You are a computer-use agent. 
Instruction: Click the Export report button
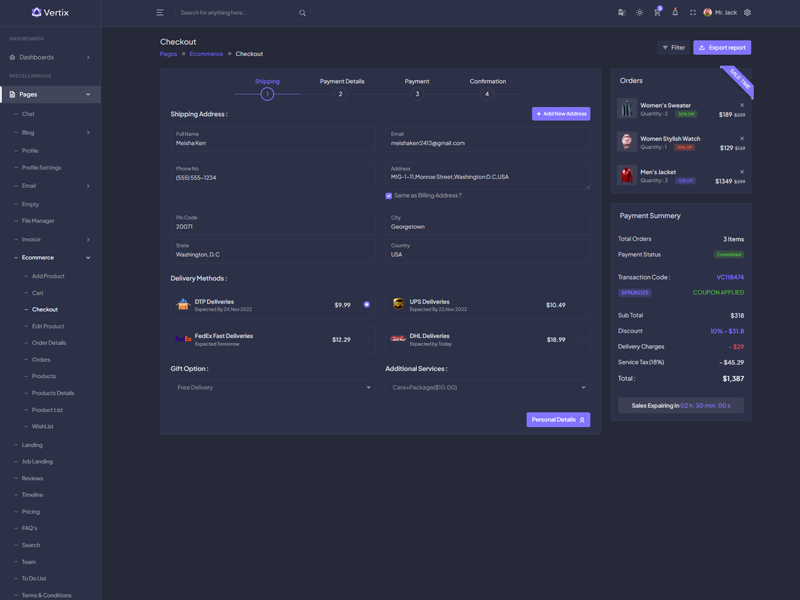[722, 47]
